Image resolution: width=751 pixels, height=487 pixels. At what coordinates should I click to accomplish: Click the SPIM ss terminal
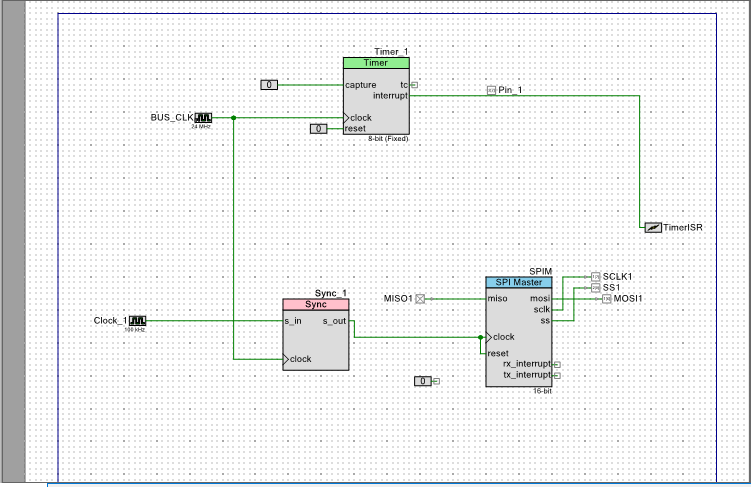point(545,321)
